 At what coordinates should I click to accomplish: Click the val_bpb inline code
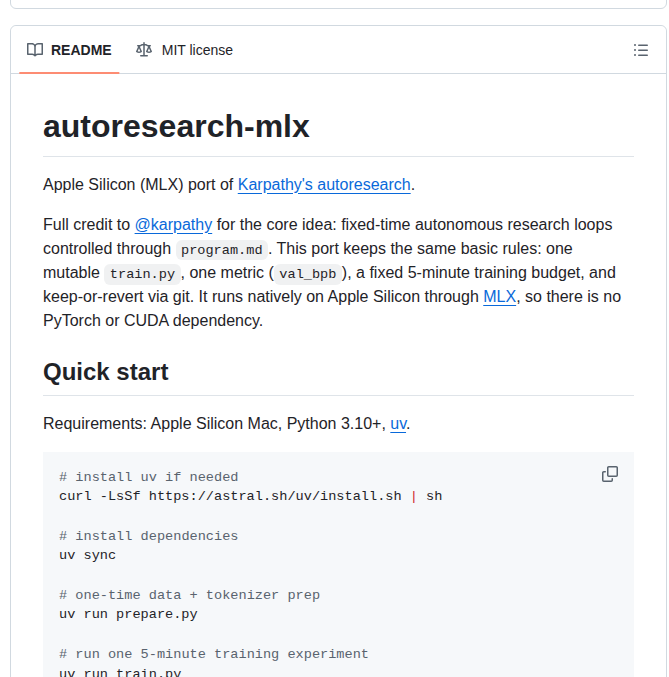click(x=308, y=274)
